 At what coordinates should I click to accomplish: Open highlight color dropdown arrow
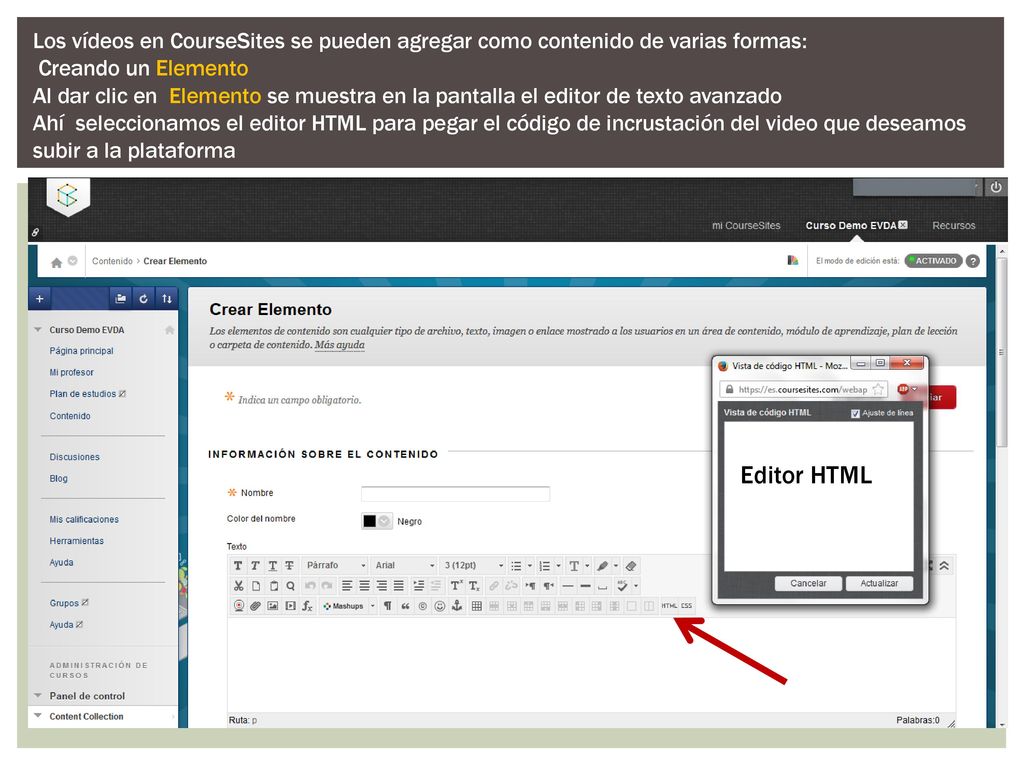click(616, 566)
